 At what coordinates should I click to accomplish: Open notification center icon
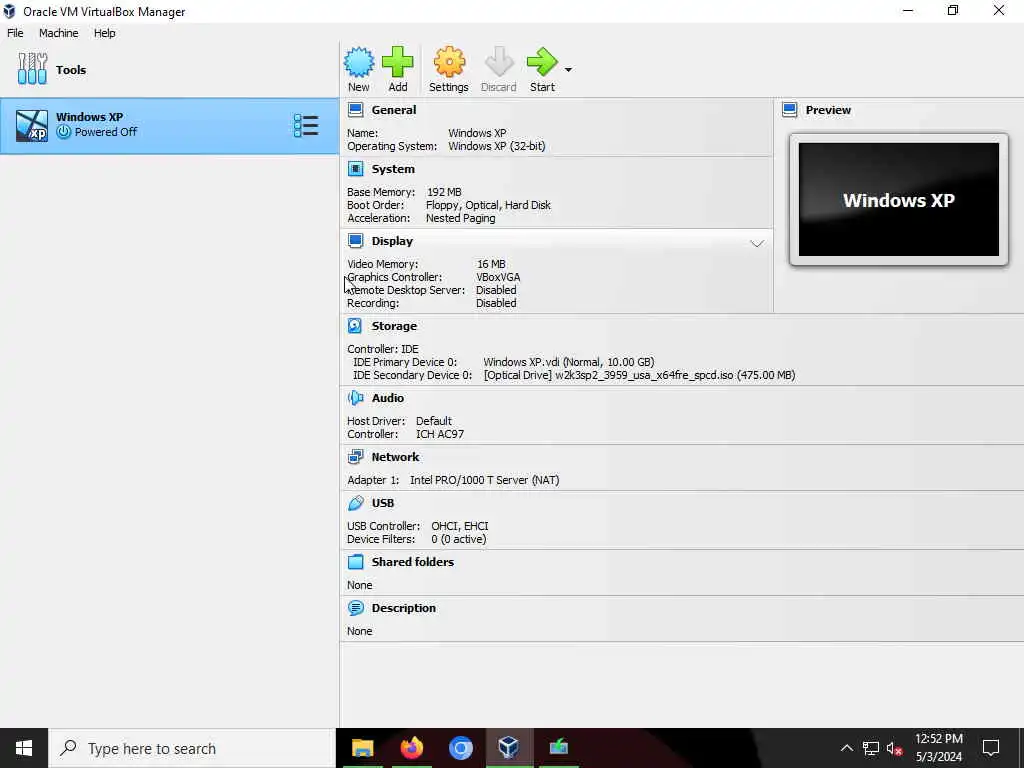click(x=991, y=748)
